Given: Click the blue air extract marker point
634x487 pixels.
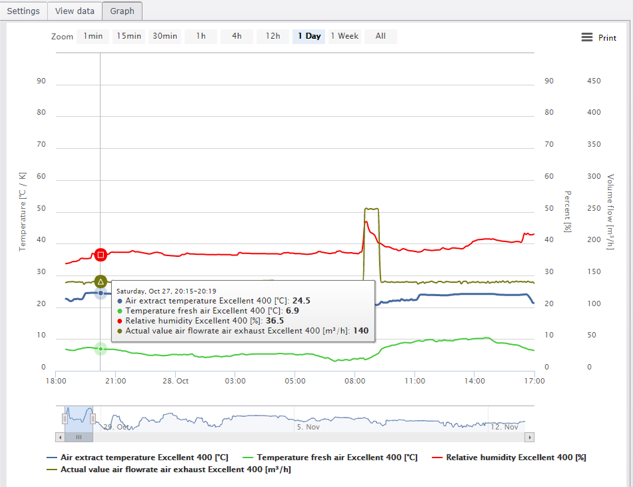Looking at the screenshot, I should (101, 293).
